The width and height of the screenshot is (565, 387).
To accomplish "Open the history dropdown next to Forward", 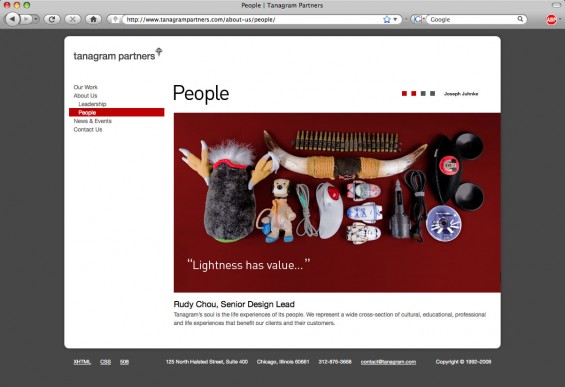I will [36, 19].
